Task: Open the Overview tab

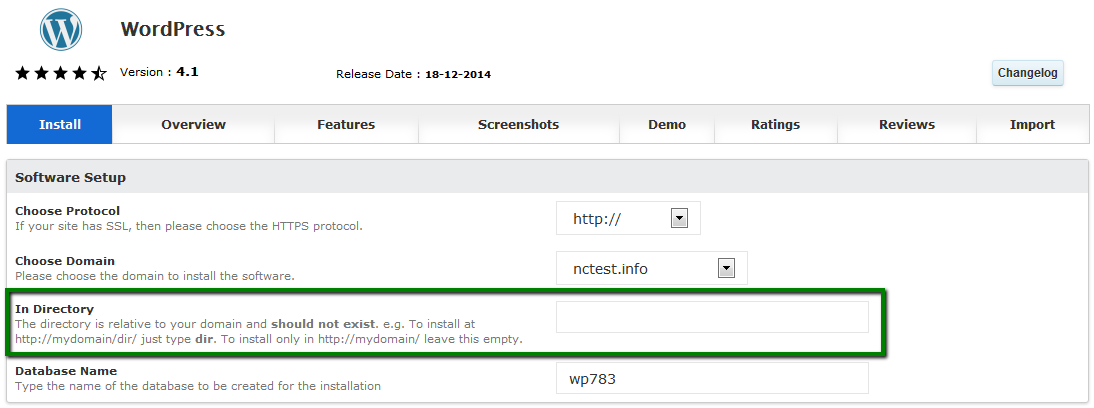Action: click(193, 125)
